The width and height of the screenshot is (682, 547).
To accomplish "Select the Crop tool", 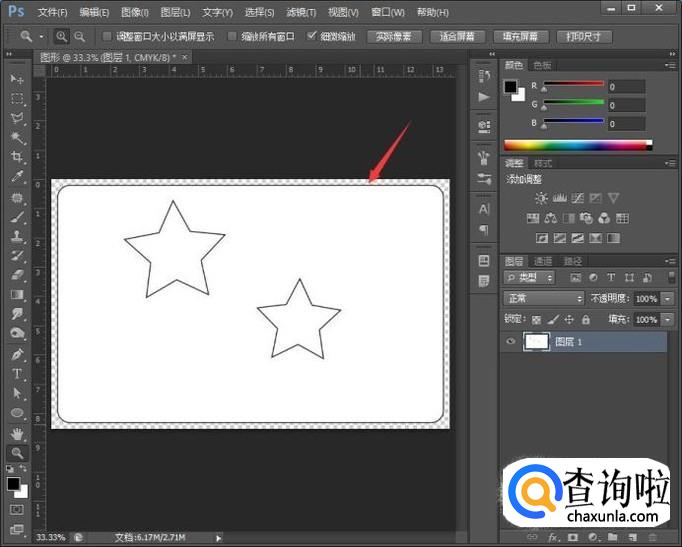I will [17, 157].
